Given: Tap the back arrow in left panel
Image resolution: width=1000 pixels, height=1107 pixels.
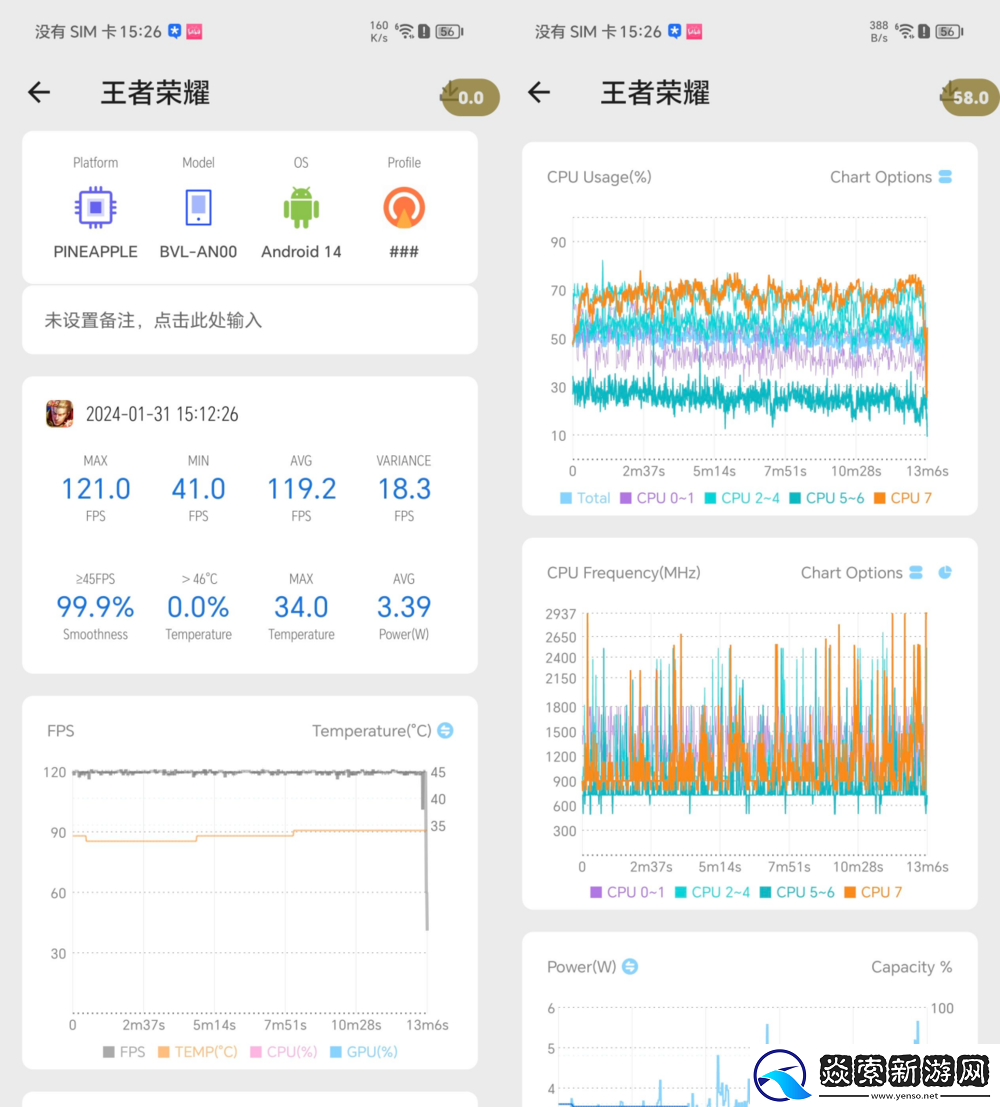Looking at the screenshot, I should (x=39, y=93).
